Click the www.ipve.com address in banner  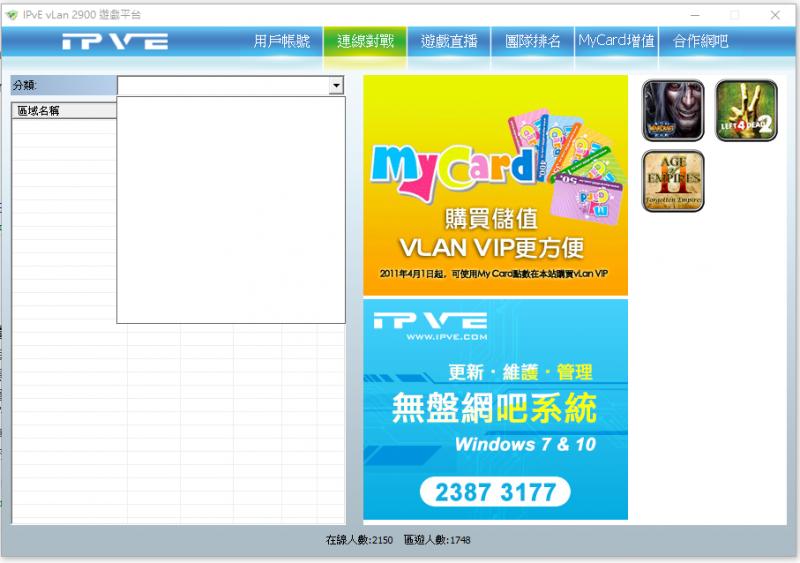coord(446,337)
